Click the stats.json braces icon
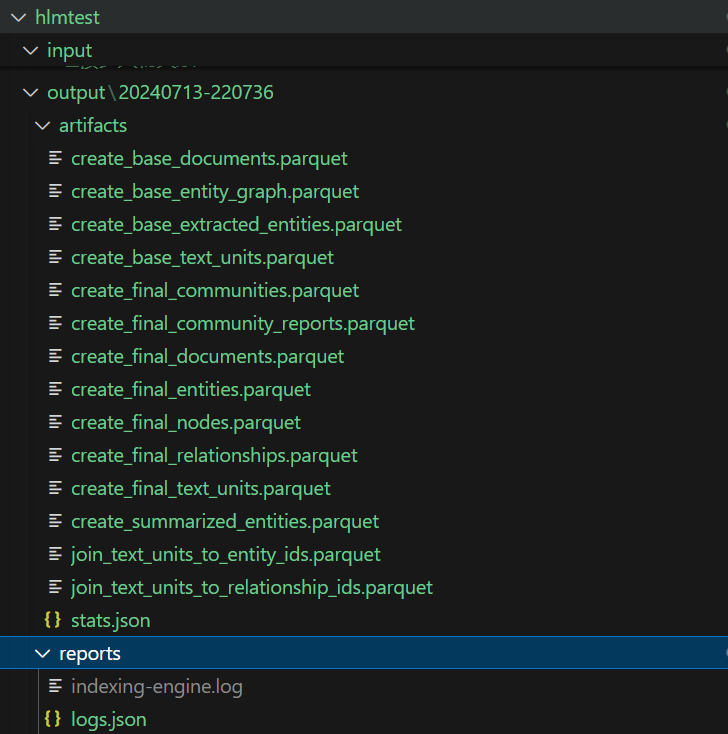Viewport: 728px width, 734px height. tap(53, 620)
